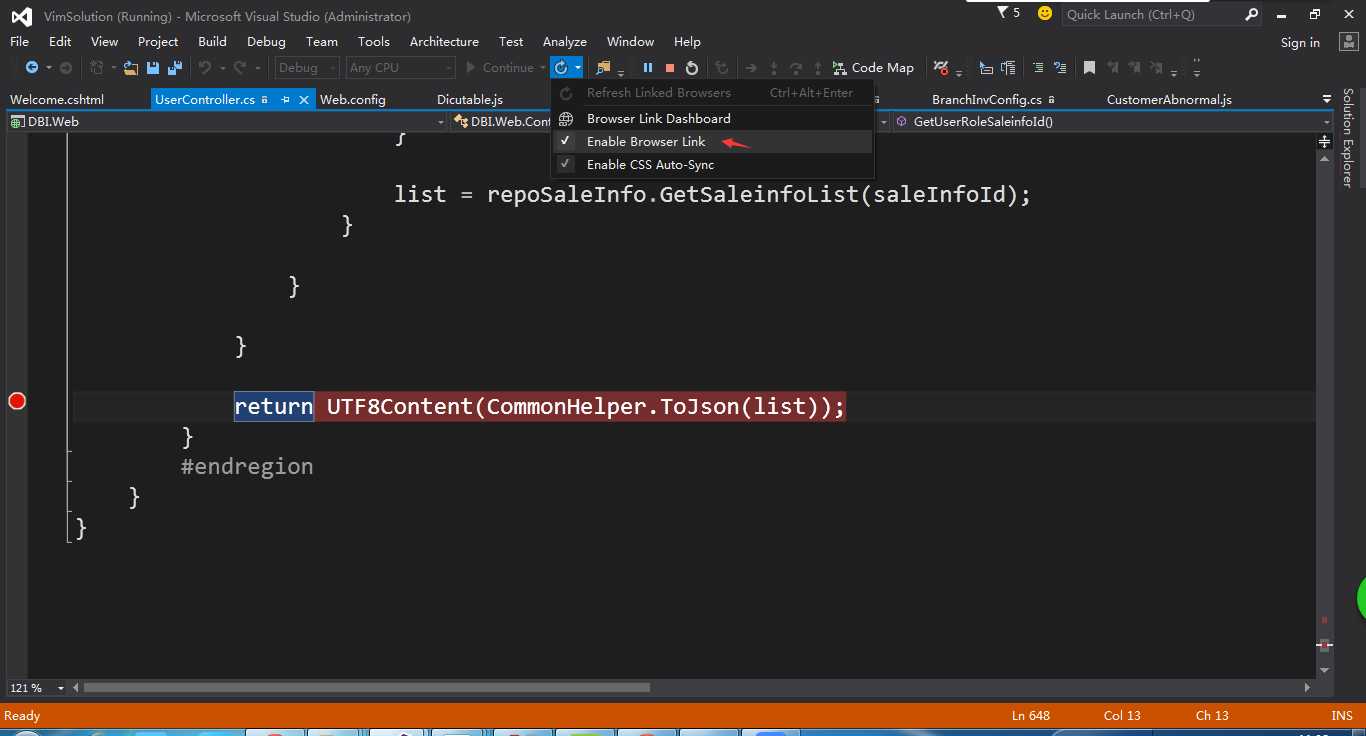Image resolution: width=1366 pixels, height=736 pixels.
Task: Toggle the Enable Browser Link option
Action: tap(712, 141)
